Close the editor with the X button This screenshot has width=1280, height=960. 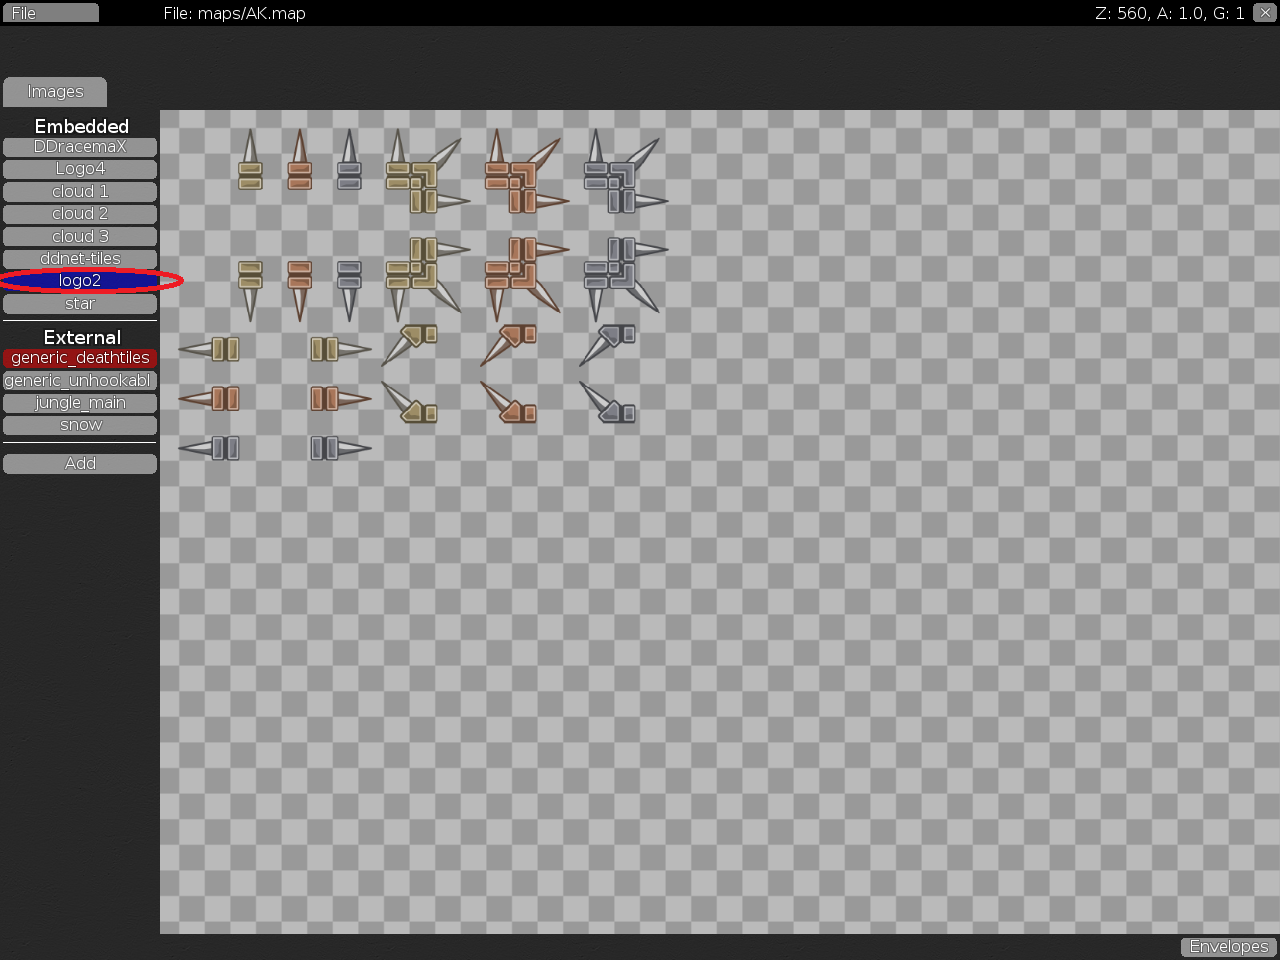(x=1265, y=13)
